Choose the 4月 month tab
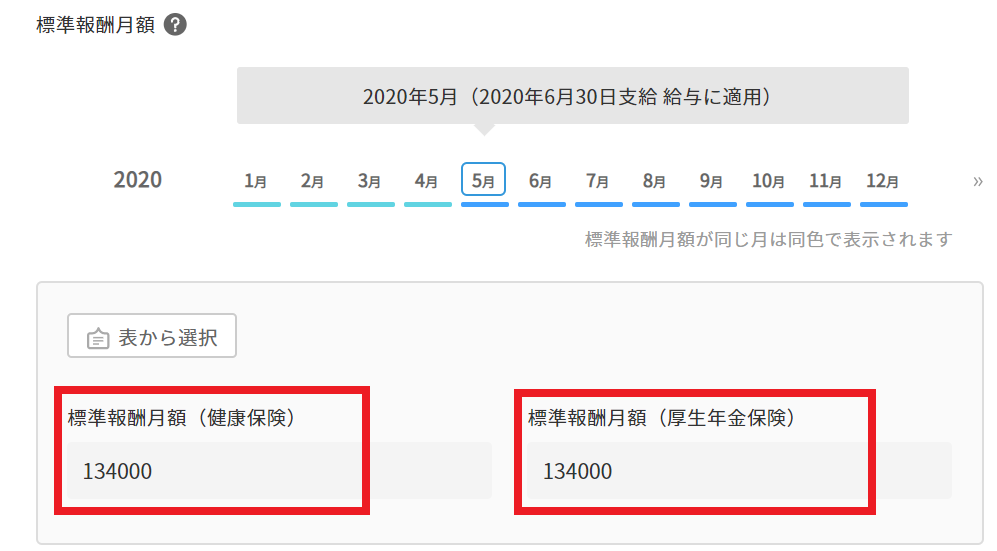Viewport: 997px width, 551px height. pyautogui.click(x=427, y=181)
